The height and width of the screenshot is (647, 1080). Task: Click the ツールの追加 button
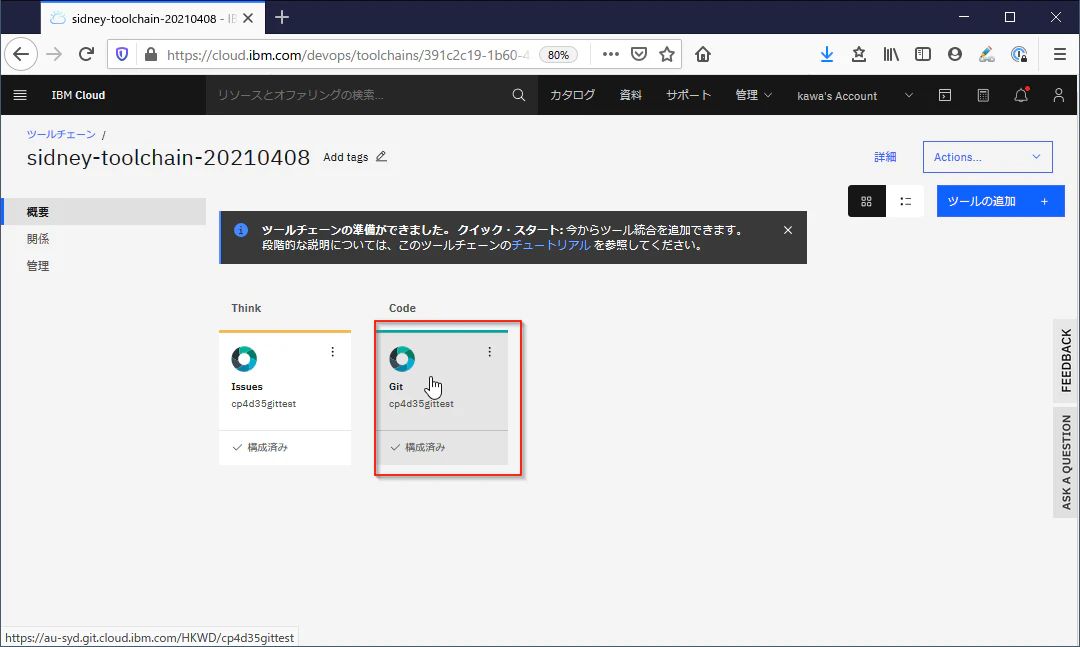pyautogui.click(x=1000, y=201)
